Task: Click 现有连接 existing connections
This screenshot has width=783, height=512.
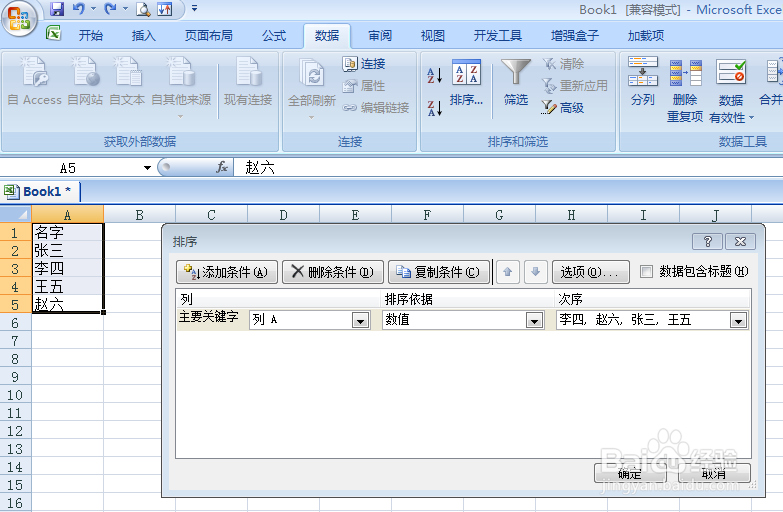Action: pyautogui.click(x=248, y=81)
